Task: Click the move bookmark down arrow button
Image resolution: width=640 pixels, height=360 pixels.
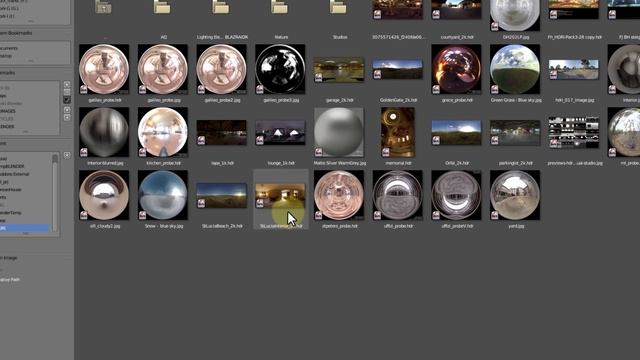Action: 67,118
